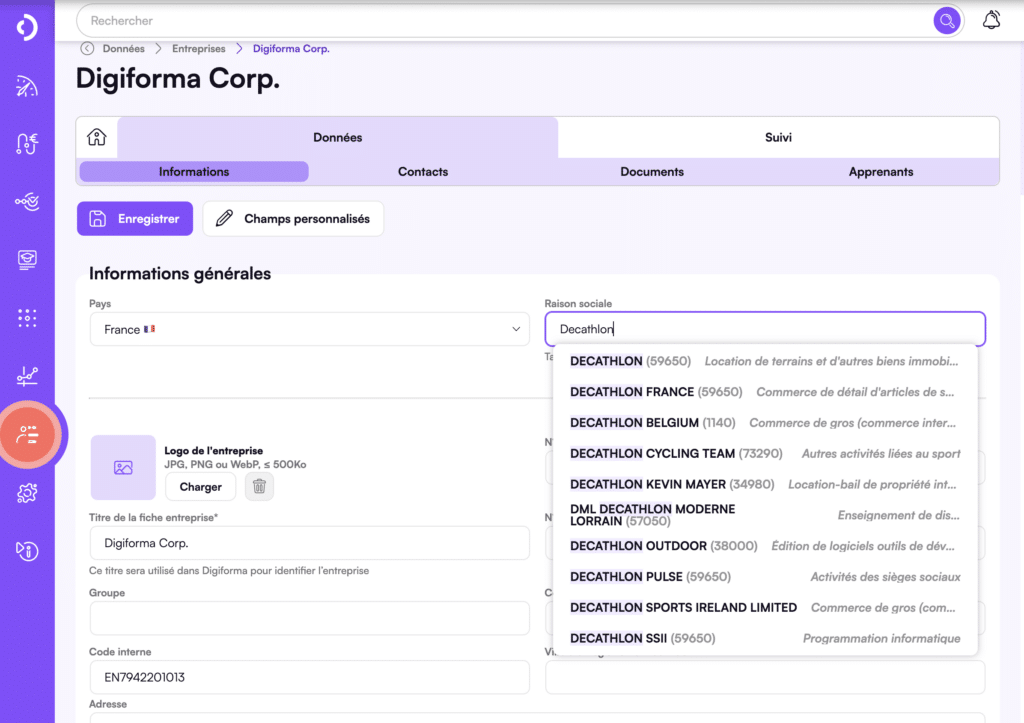Screen dimensions: 1024x723
Task: Open notifications bell
Action: [x=991, y=20]
